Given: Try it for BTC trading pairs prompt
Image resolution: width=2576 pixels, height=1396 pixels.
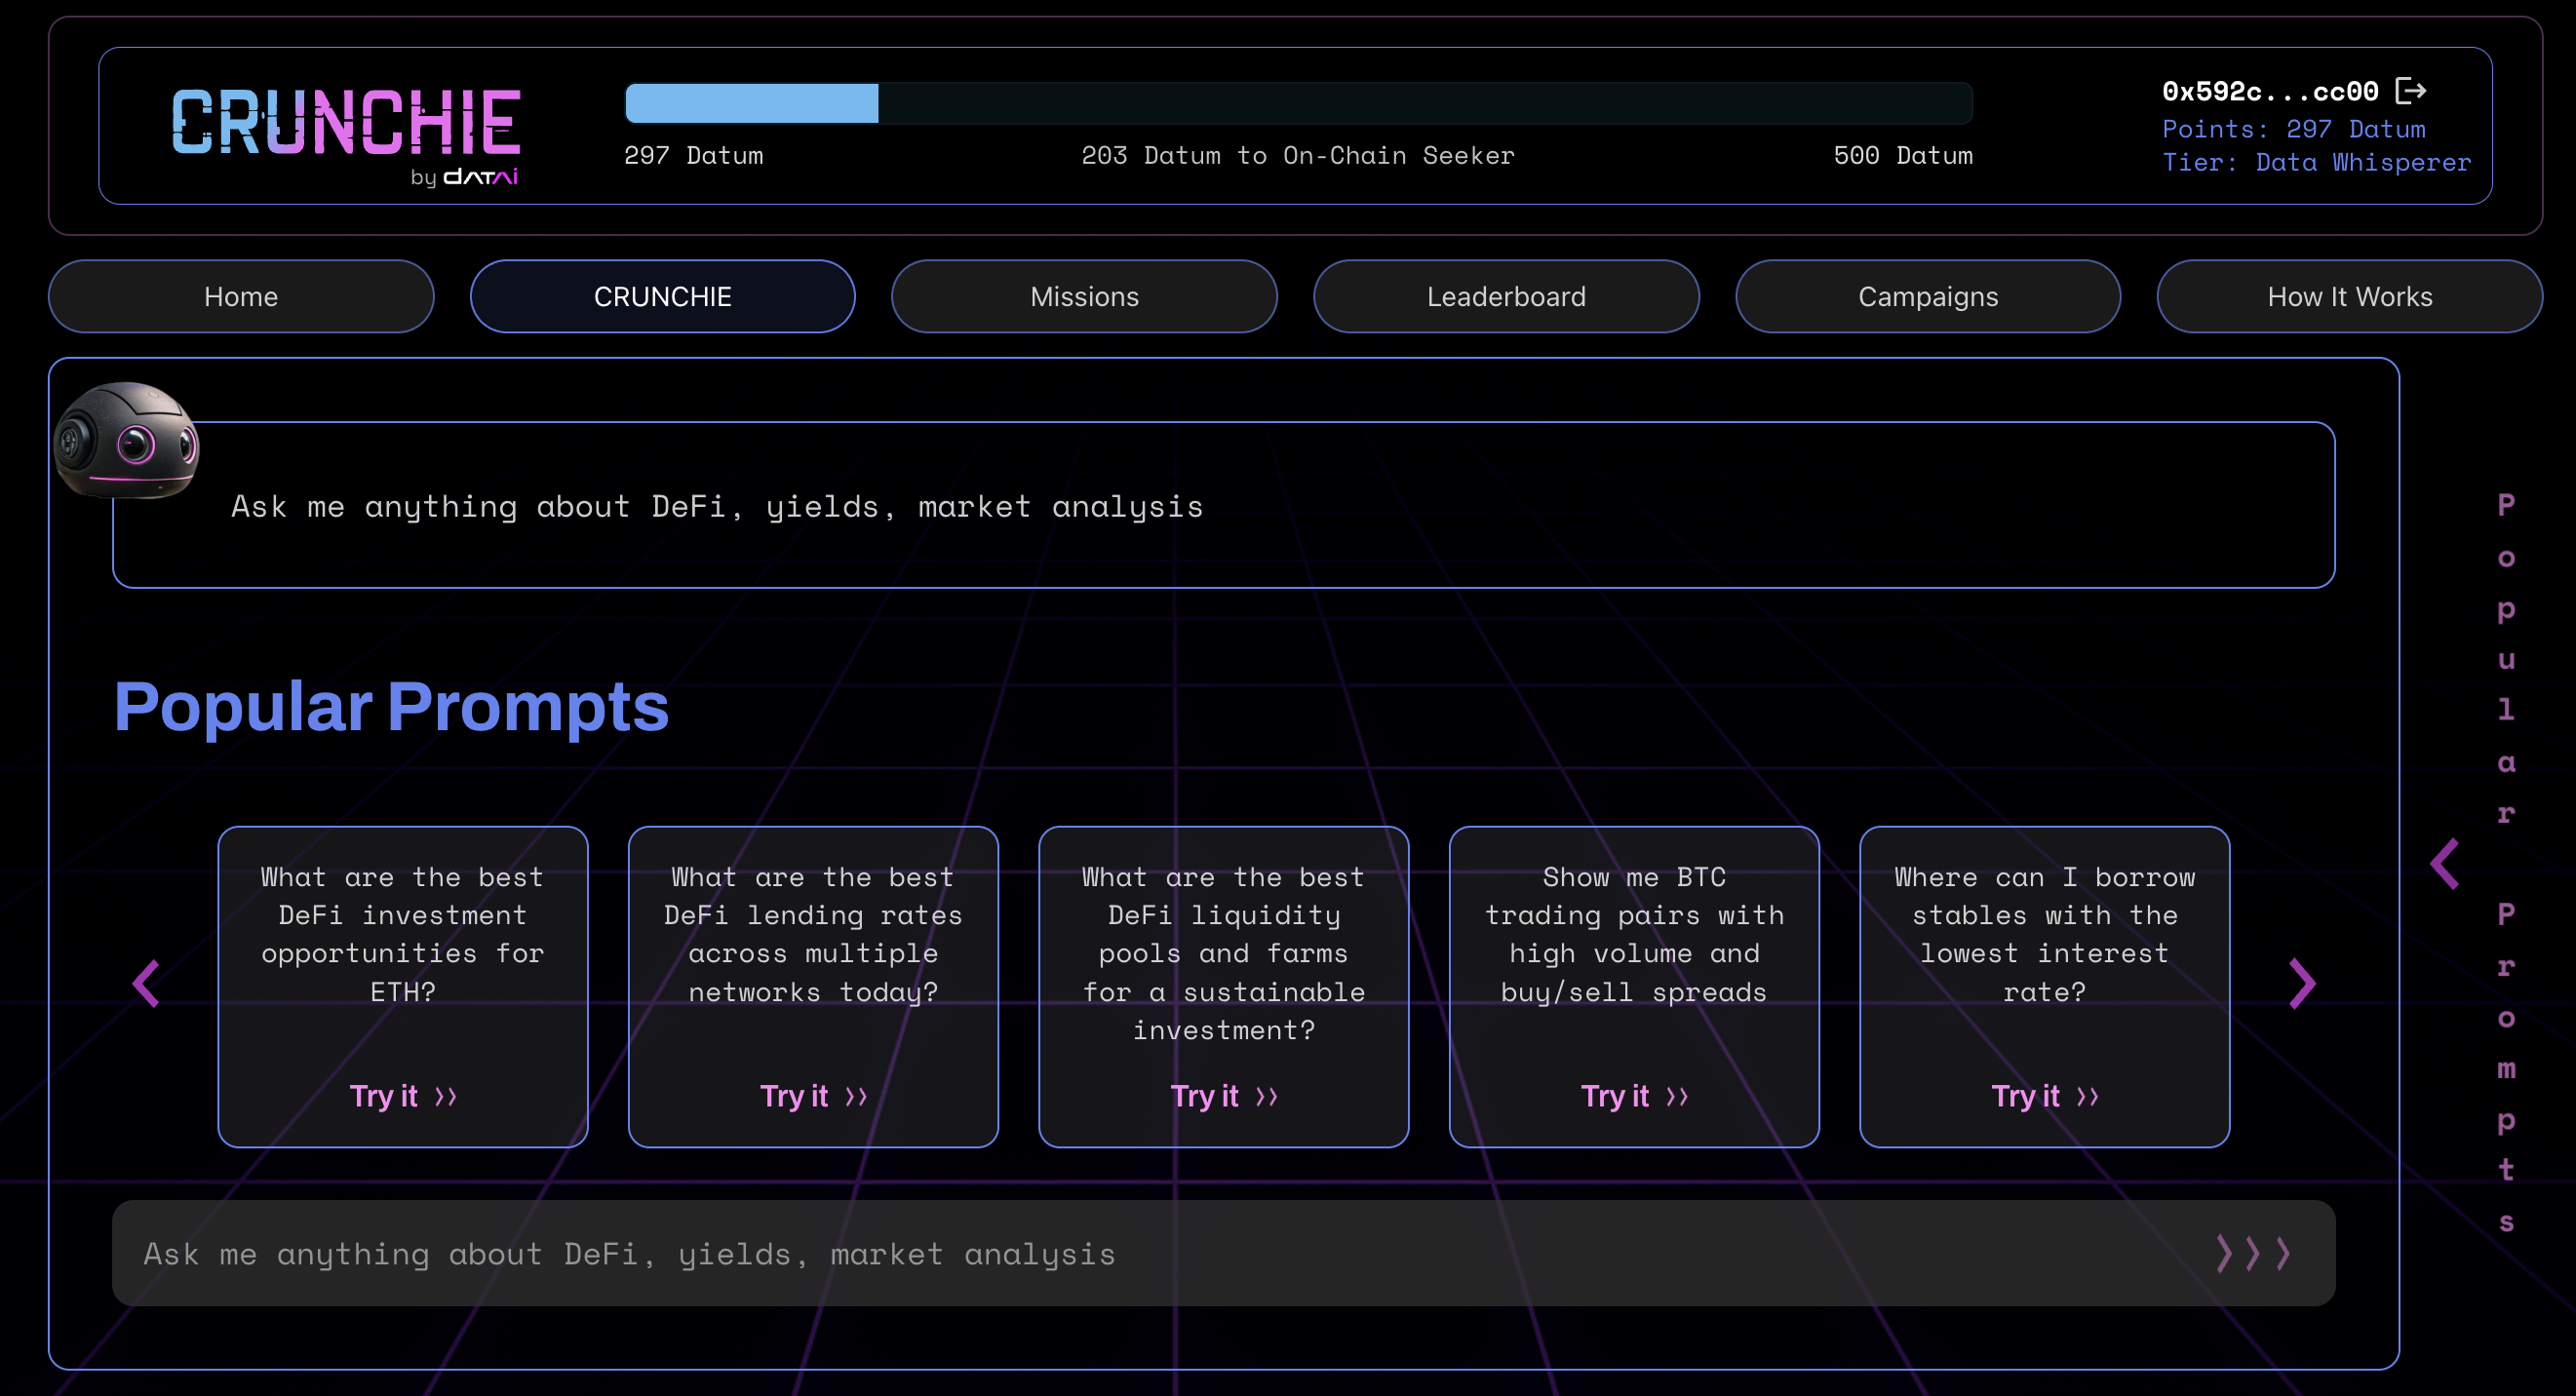Looking at the screenshot, I should click(x=1634, y=1096).
